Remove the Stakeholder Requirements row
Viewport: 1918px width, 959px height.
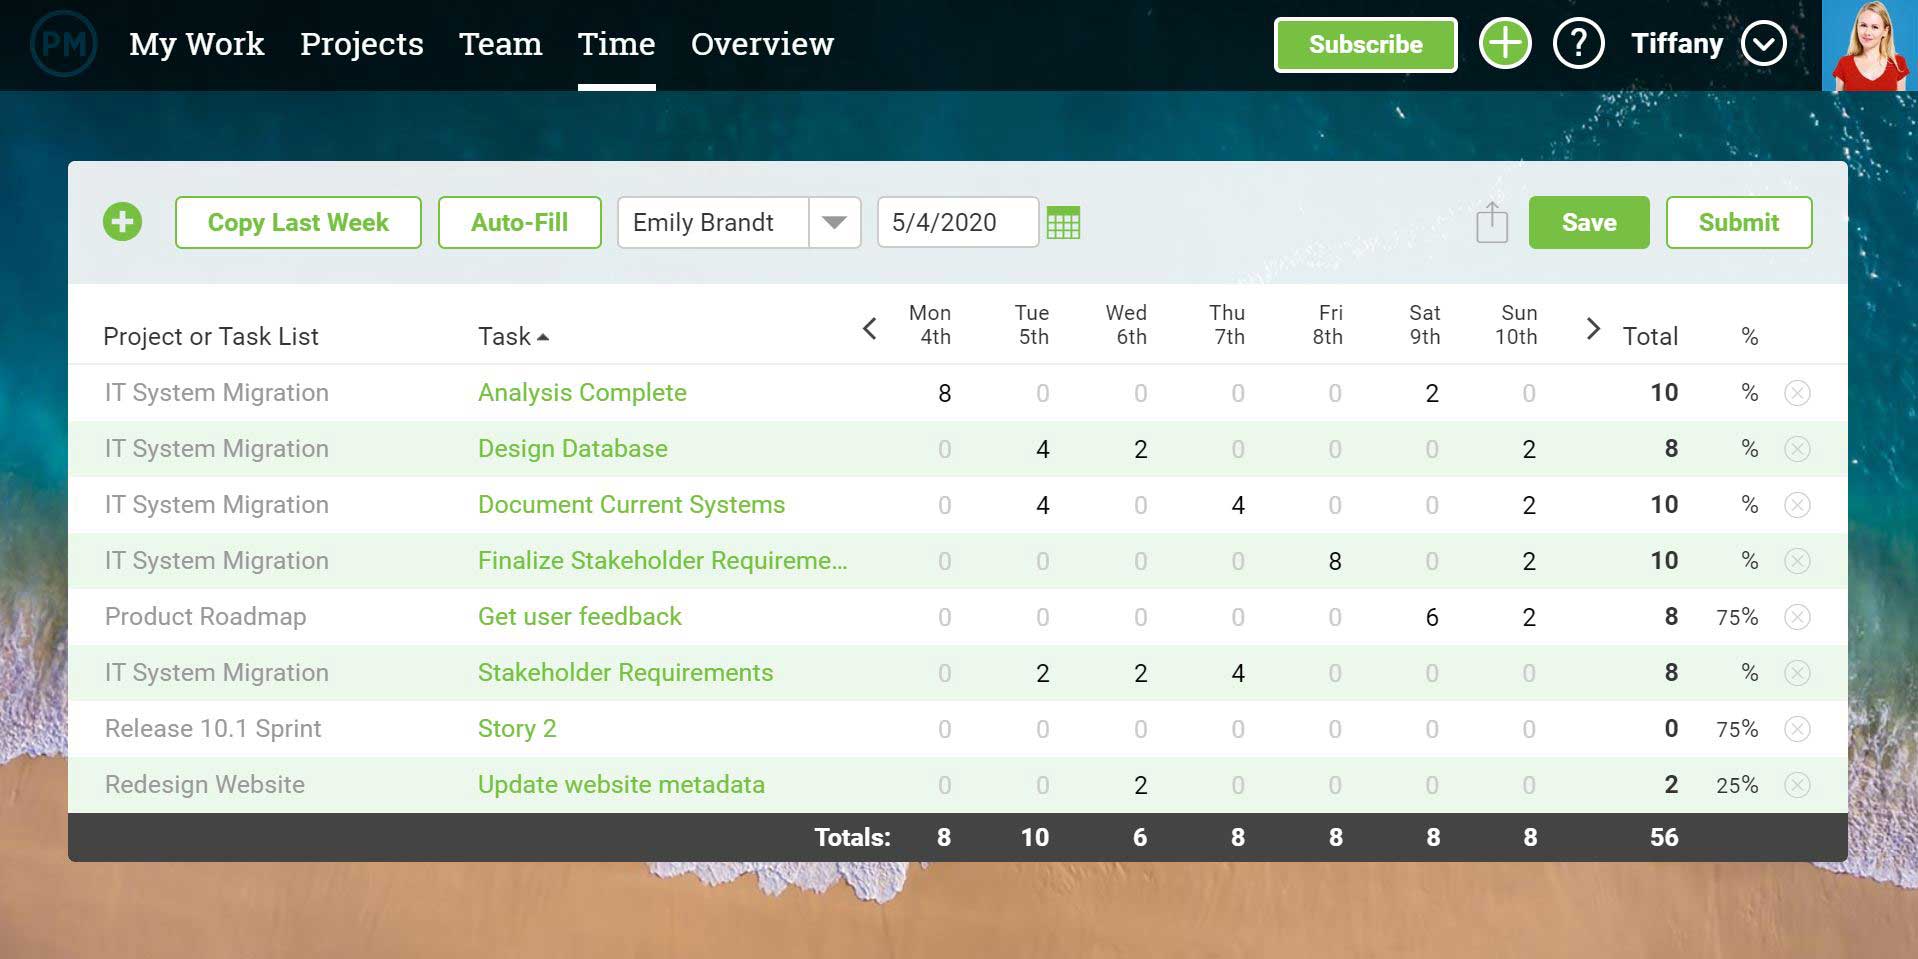(x=1797, y=673)
